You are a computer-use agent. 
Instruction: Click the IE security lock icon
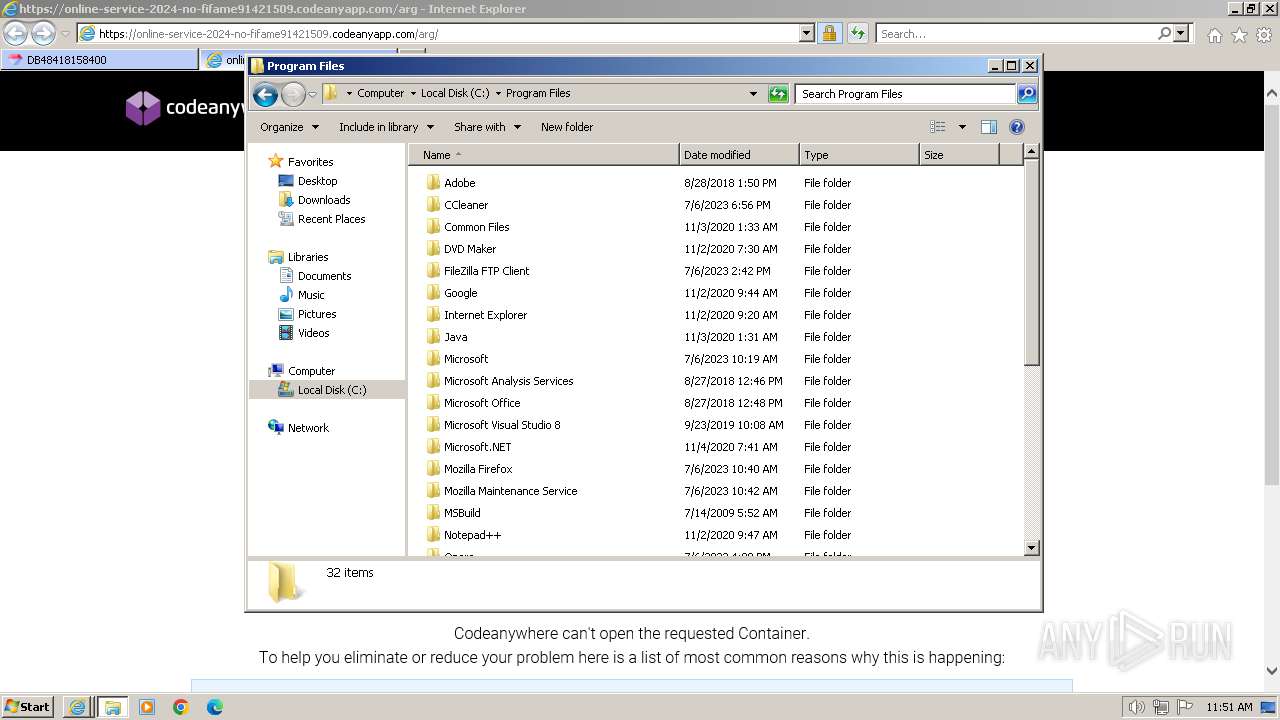coord(829,34)
